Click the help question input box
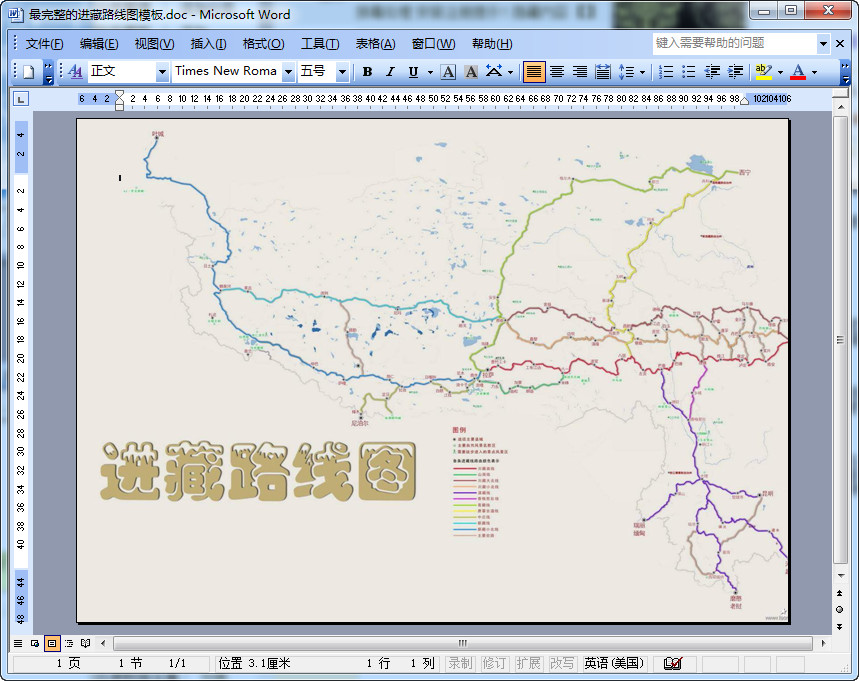This screenshot has width=859, height=681. pos(735,43)
